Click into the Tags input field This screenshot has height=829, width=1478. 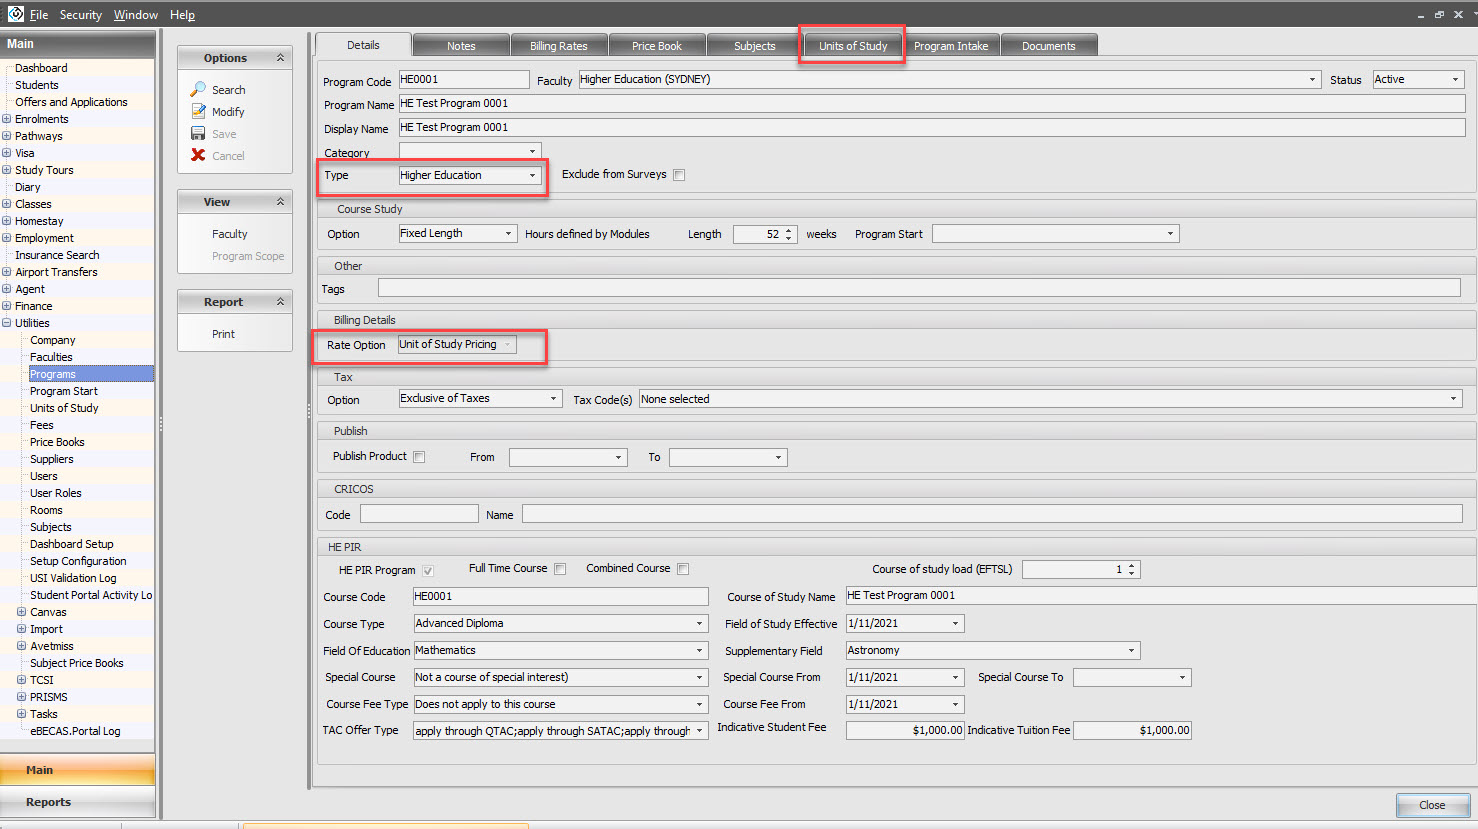(918, 288)
